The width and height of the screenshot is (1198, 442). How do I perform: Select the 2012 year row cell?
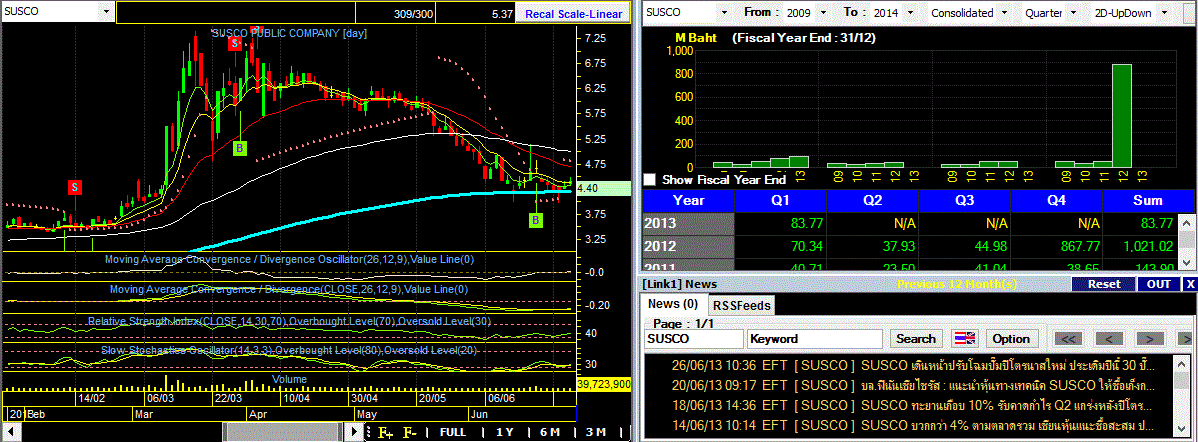coord(688,246)
